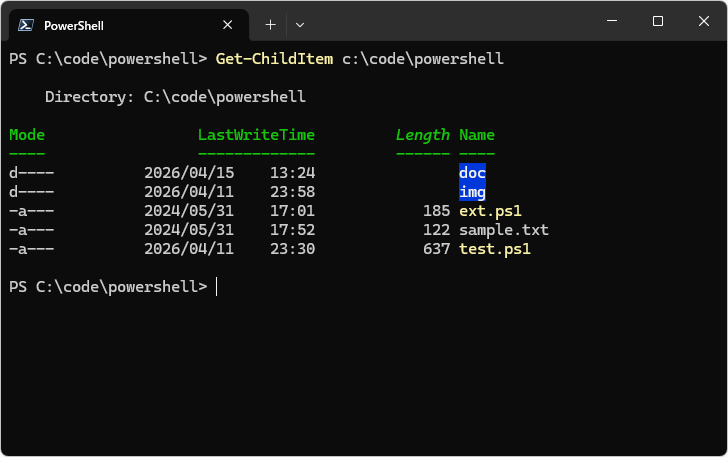Click the sample.txt file name
The height and width of the screenshot is (457, 728).
(x=504, y=230)
